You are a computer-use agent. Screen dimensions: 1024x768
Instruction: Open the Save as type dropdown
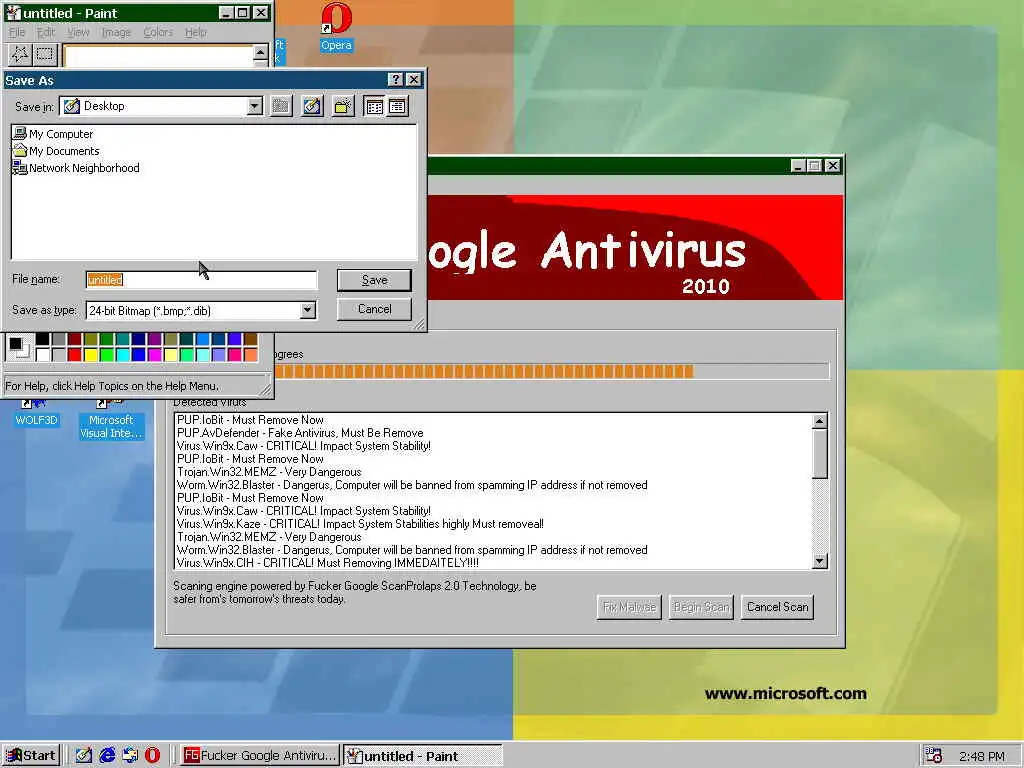[x=308, y=310]
